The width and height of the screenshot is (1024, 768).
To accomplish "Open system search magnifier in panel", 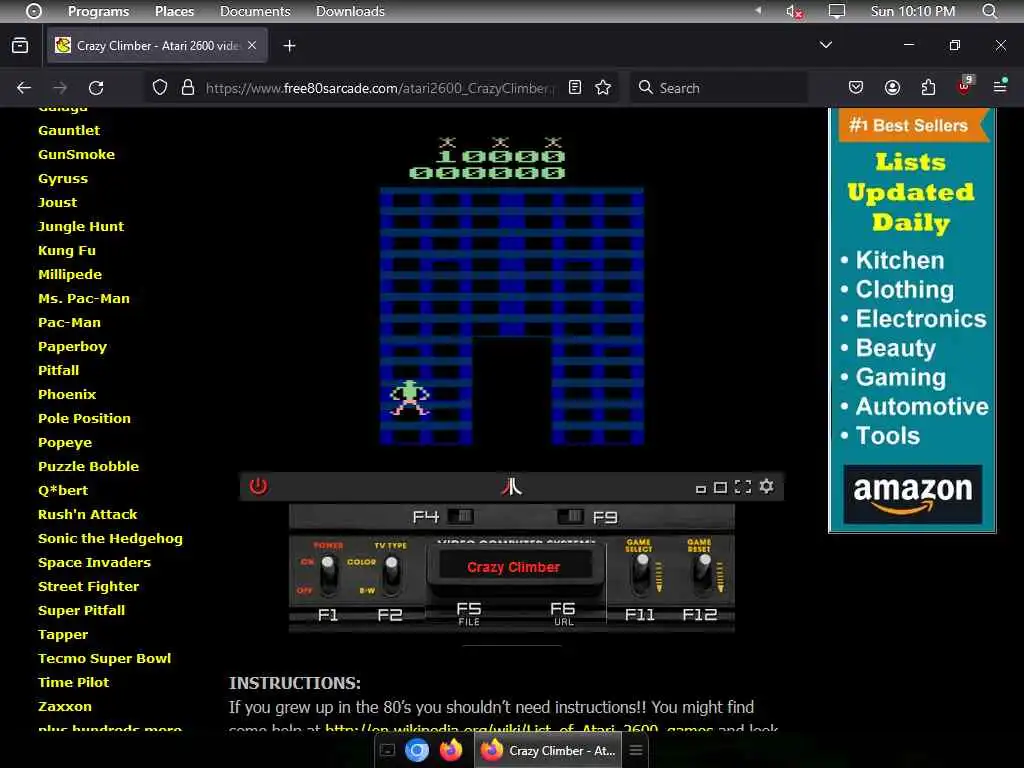I will coord(990,11).
